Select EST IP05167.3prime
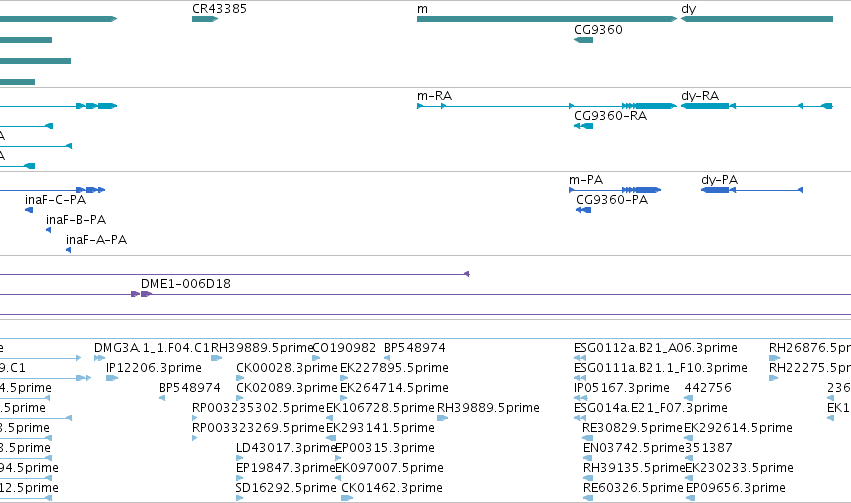This screenshot has width=851, height=503. (x=621, y=388)
